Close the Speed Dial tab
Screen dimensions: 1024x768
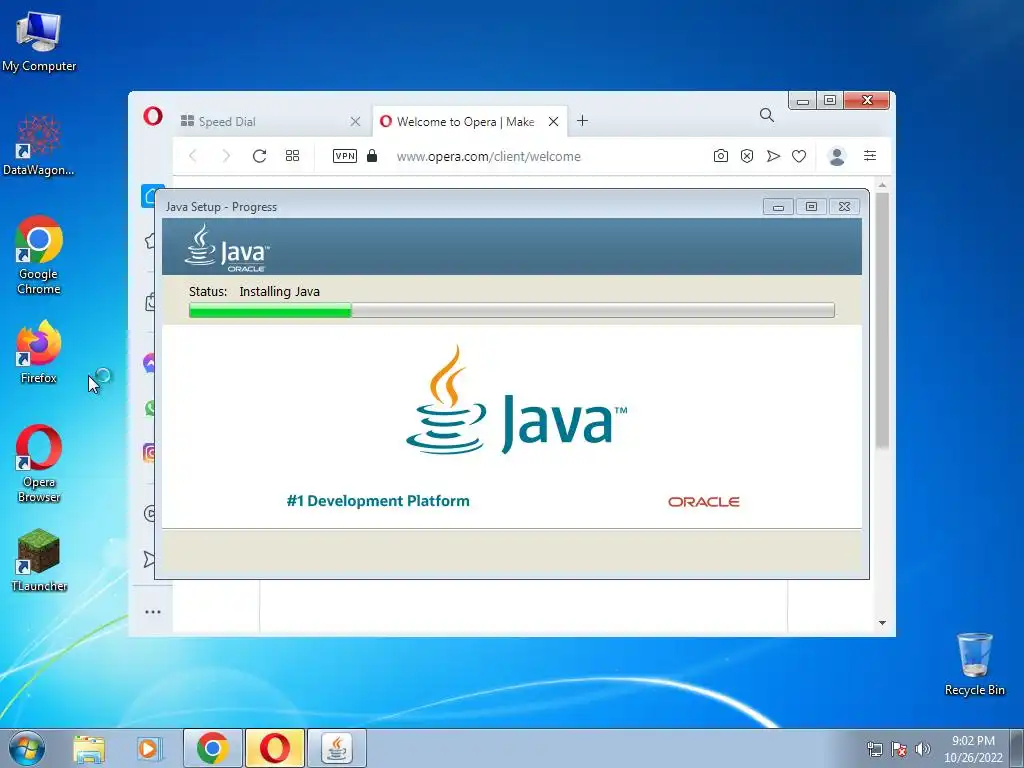(x=355, y=121)
